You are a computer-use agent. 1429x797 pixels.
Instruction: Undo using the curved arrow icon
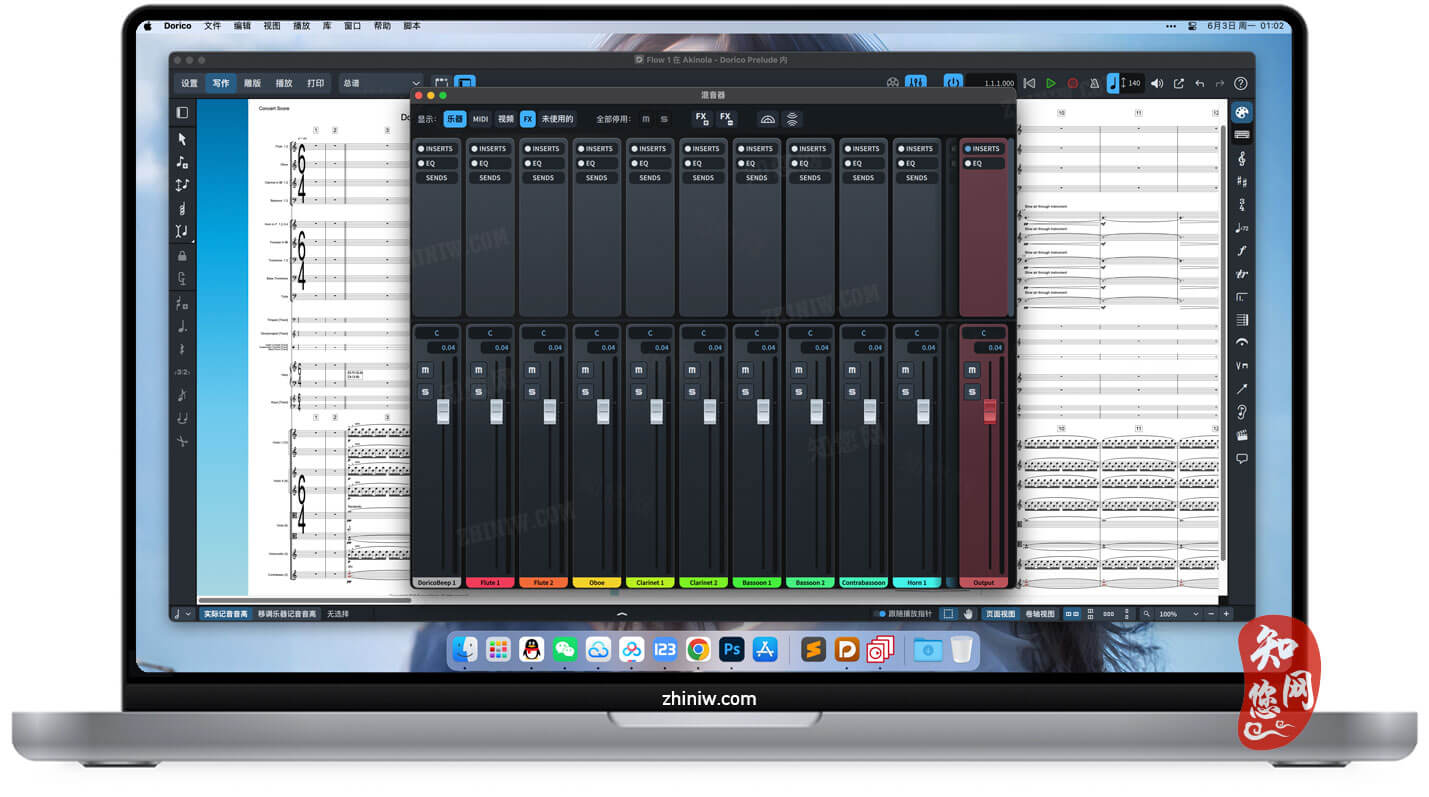click(x=1199, y=83)
